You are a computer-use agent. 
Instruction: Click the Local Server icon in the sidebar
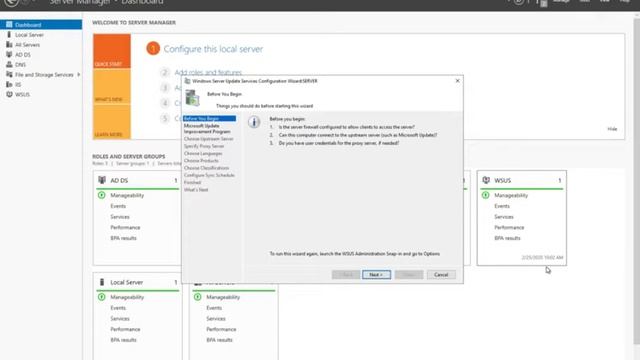coord(9,35)
